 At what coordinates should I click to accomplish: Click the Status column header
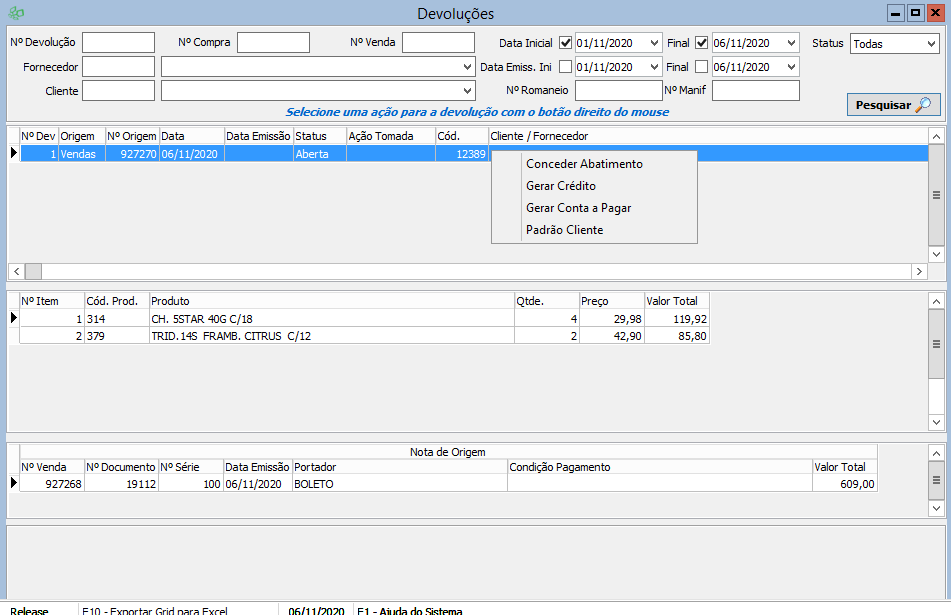tap(318, 136)
